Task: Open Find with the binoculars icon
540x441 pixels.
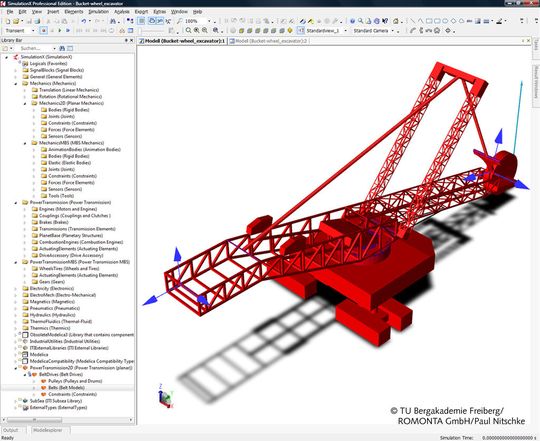Action: click(x=113, y=21)
